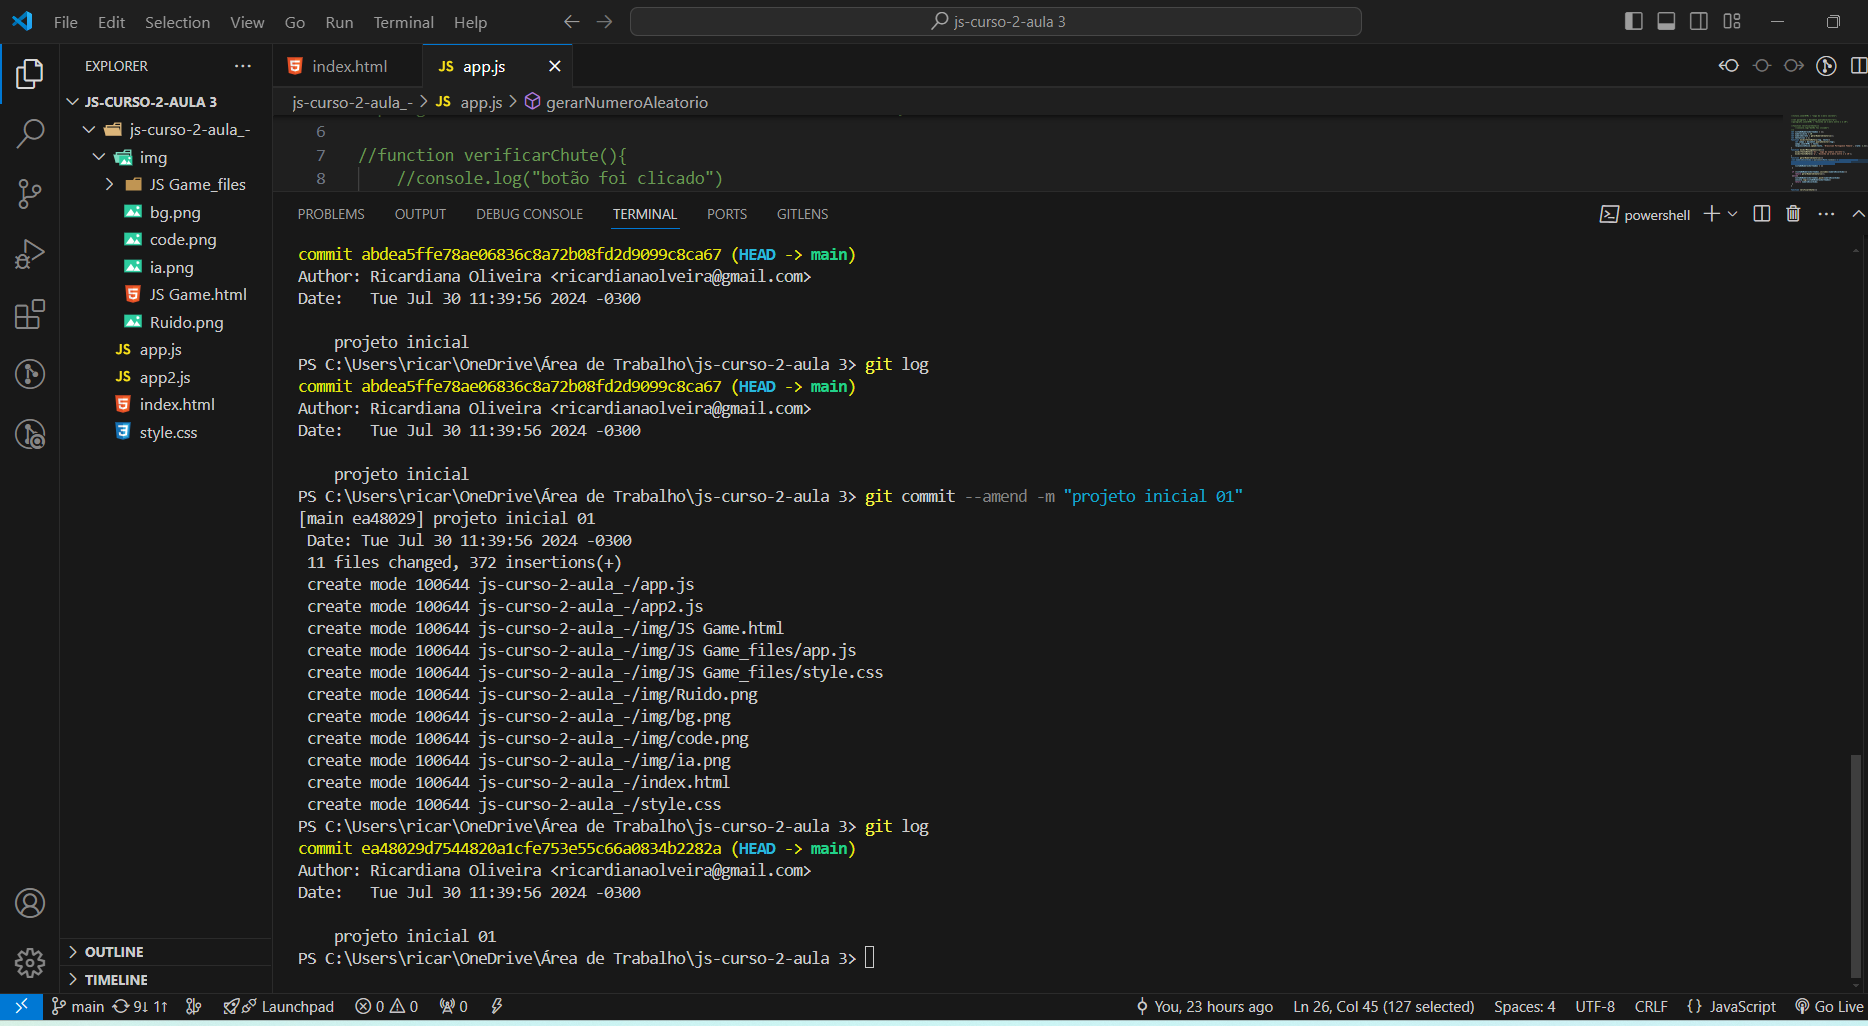Screen dimensions: 1868x1026
Task: Open the GitLens Inspect view icon
Action: (30, 434)
